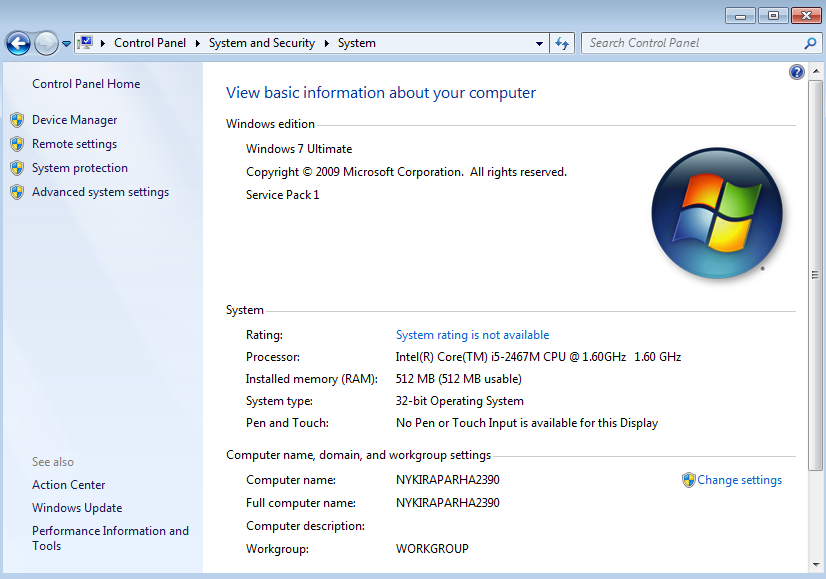Click in the Search Control Panel field
Image resolution: width=826 pixels, height=579 pixels.
[x=690, y=43]
